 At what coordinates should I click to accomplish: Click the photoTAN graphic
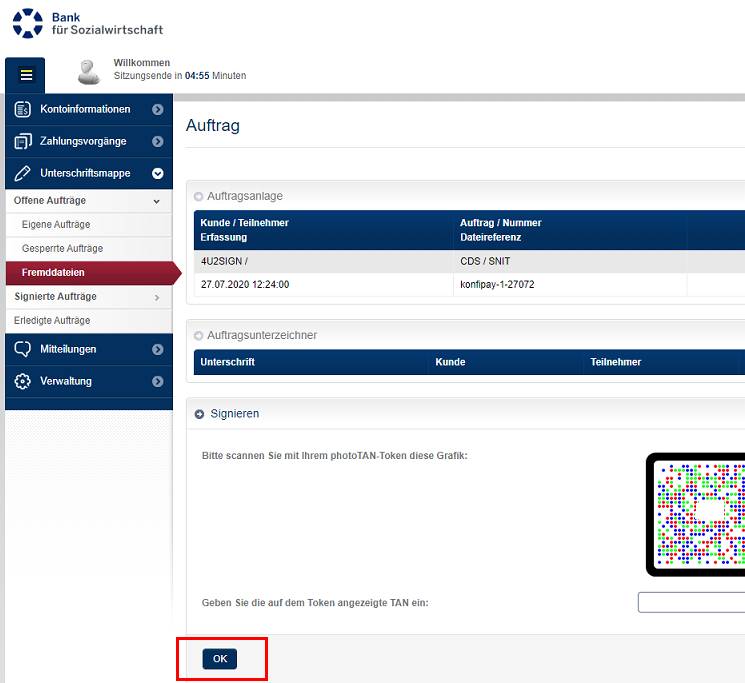point(697,514)
